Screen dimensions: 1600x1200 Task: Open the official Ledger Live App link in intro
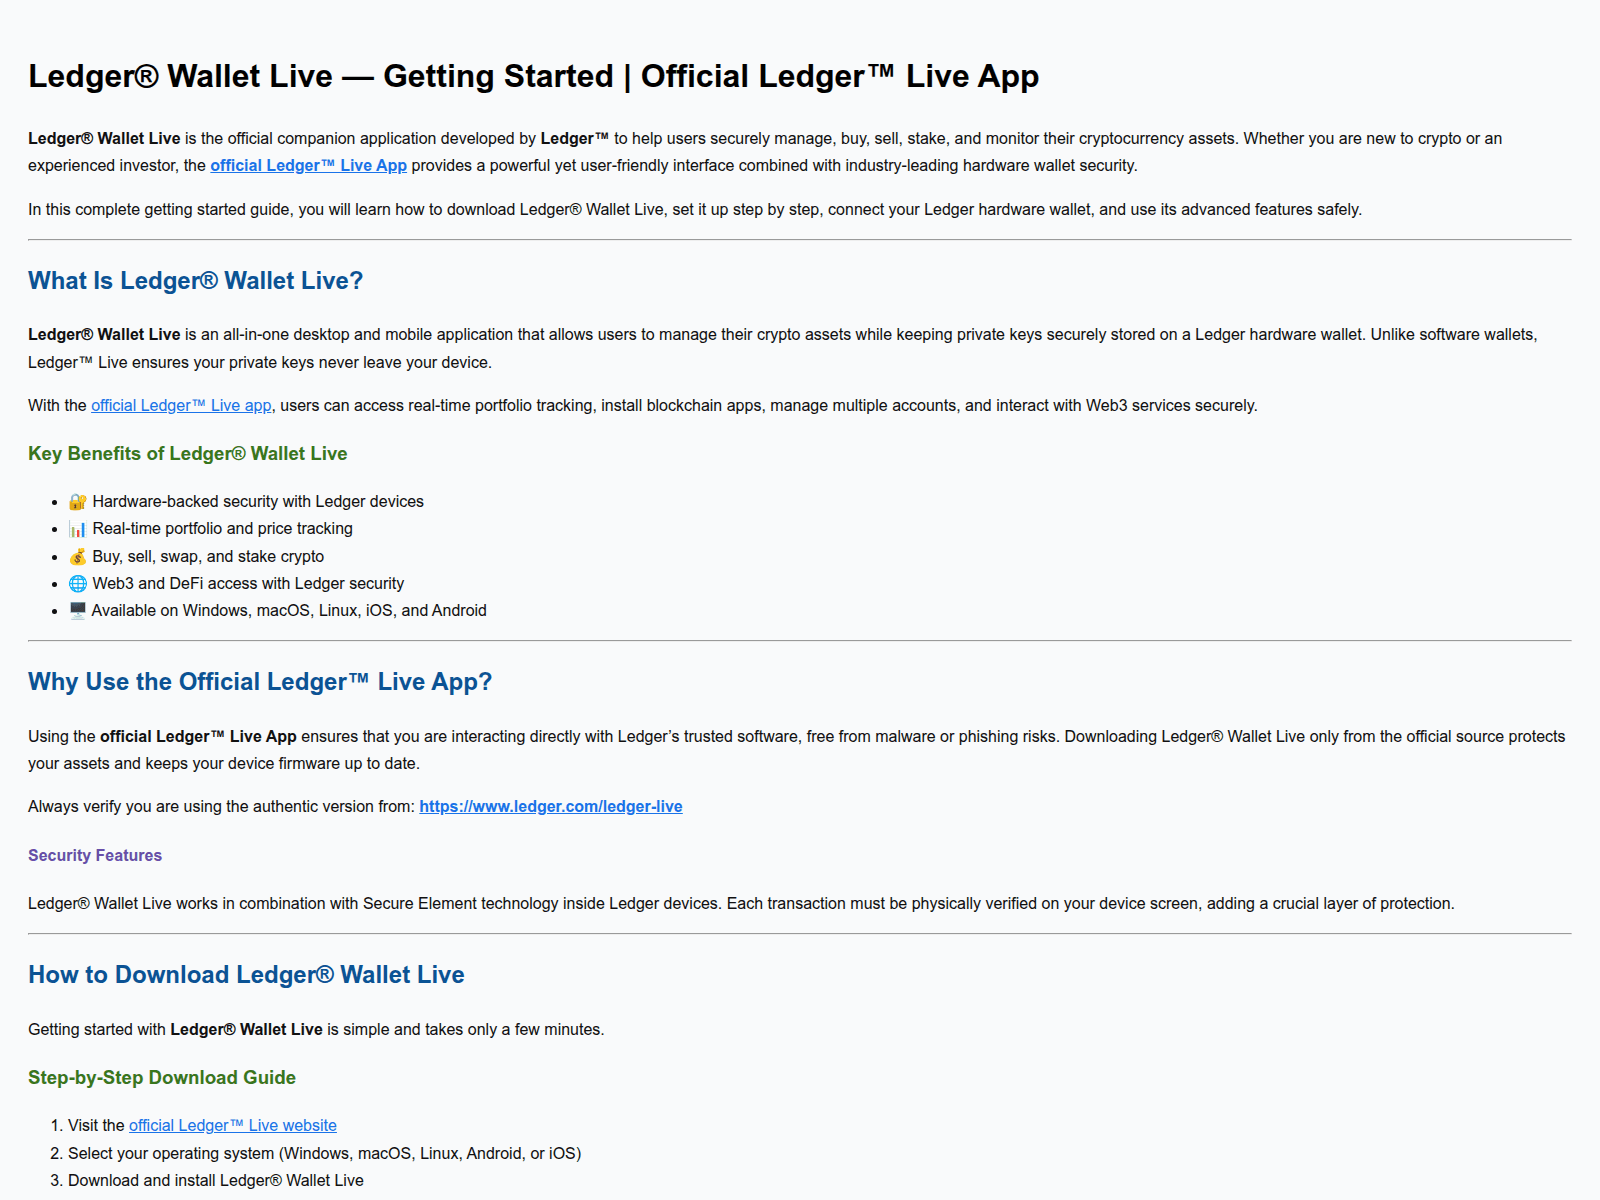tap(307, 165)
